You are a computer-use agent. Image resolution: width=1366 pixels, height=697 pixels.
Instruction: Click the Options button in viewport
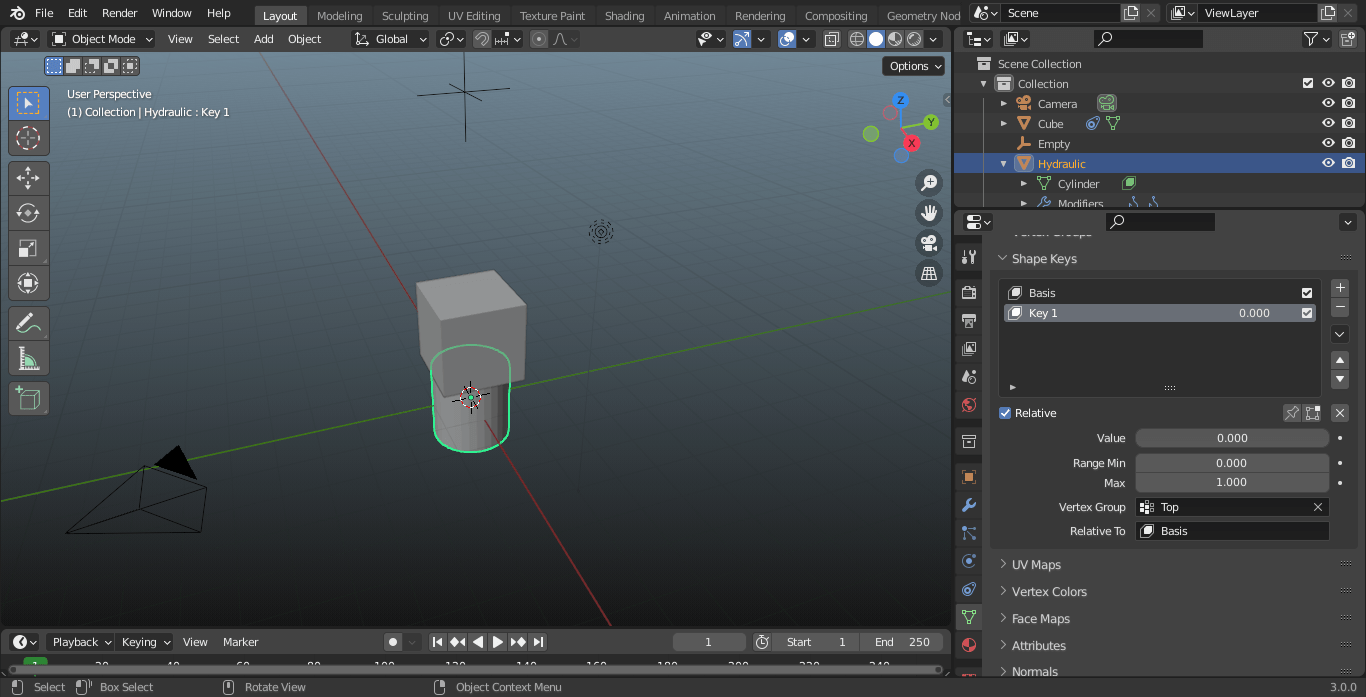(912, 65)
